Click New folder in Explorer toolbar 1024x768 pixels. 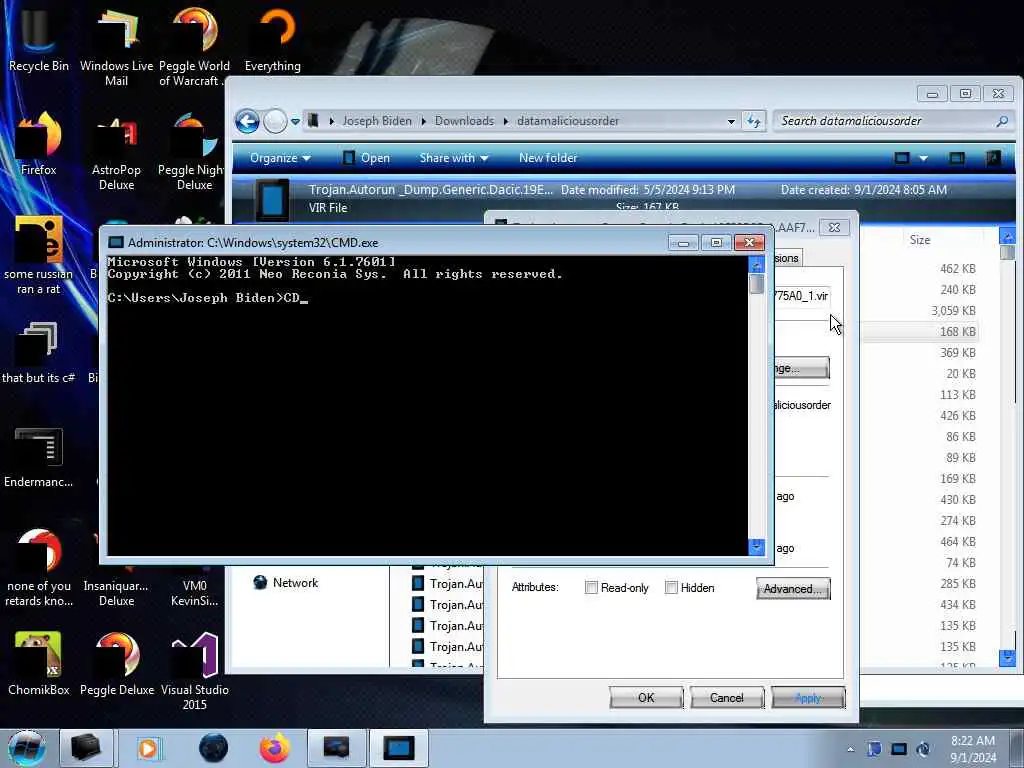pyautogui.click(x=548, y=158)
